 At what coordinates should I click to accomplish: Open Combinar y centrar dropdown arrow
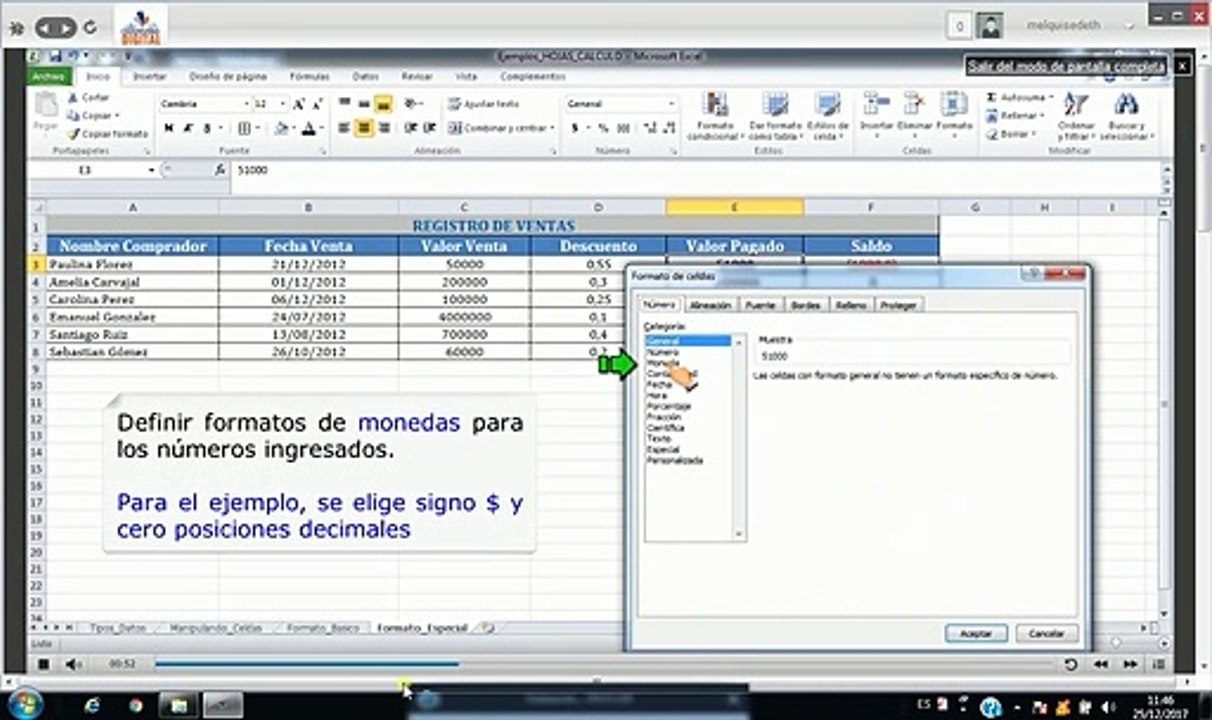pos(552,128)
